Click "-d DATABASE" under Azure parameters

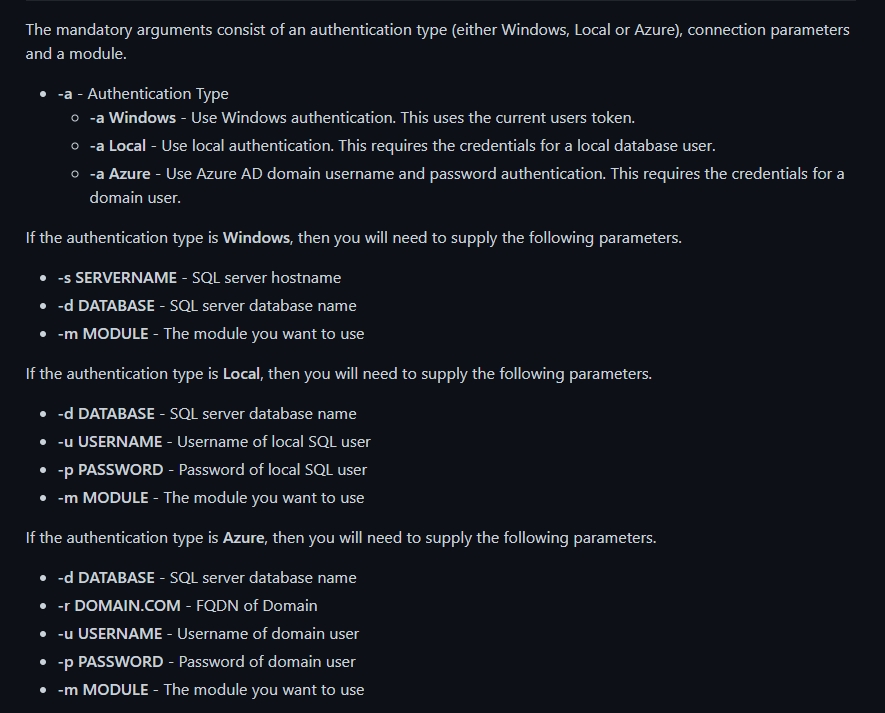[106, 578]
